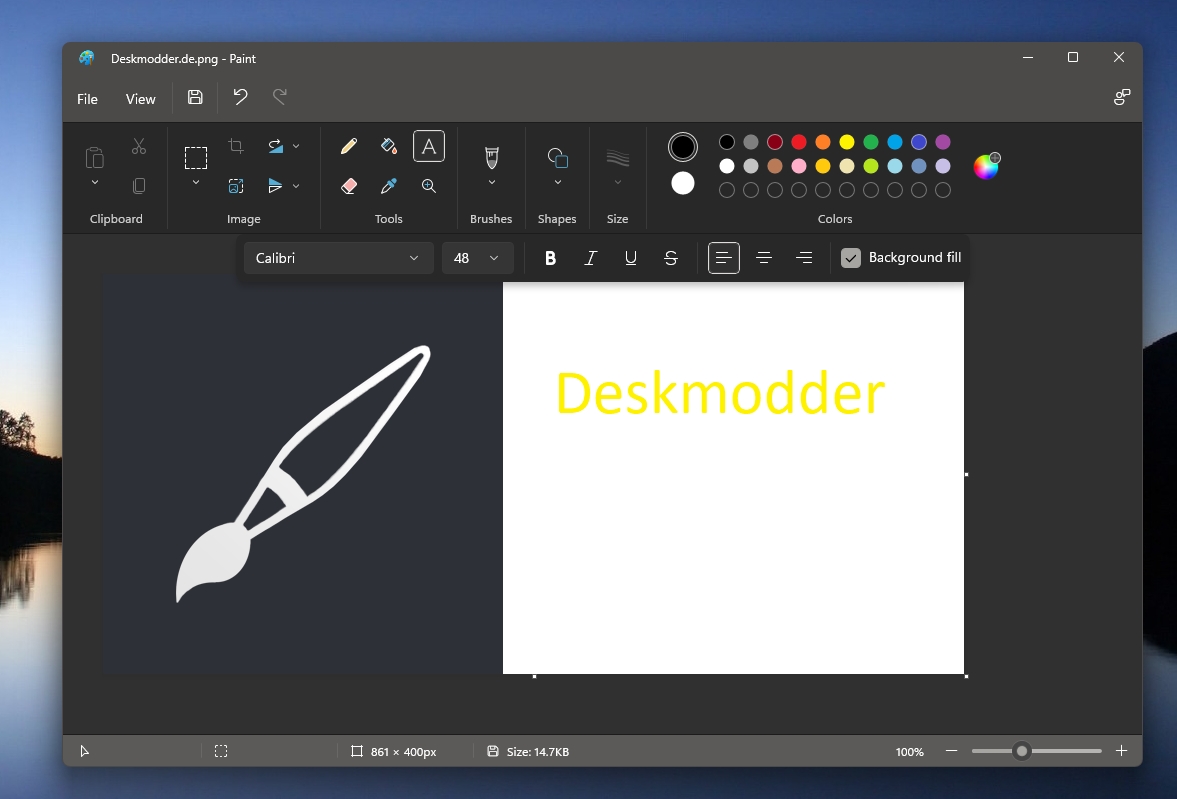Expand the Flip options chevron
The height and width of the screenshot is (799, 1177).
[x=296, y=185]
